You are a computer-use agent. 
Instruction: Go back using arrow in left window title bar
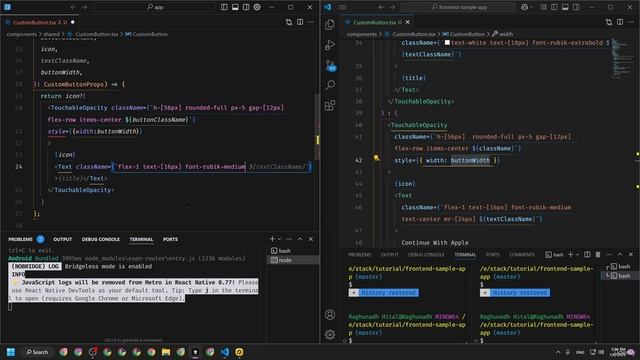(73, 7)
